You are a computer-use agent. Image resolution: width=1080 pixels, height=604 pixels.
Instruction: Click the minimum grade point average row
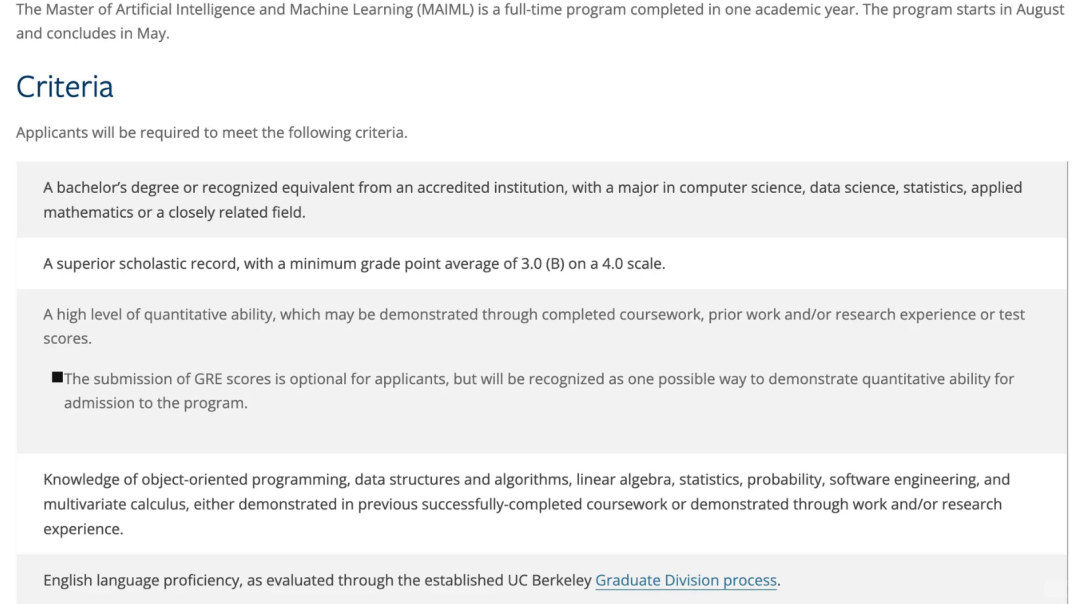tap(541, 264)
